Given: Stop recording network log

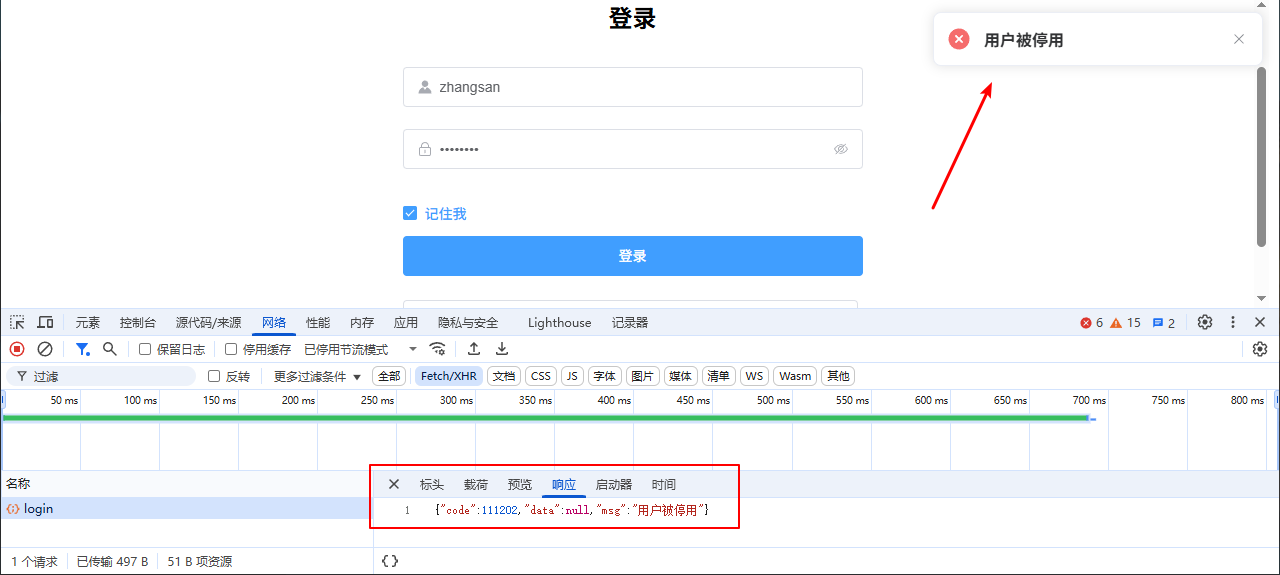Looking at the screenshot, I should pos(17,349).
